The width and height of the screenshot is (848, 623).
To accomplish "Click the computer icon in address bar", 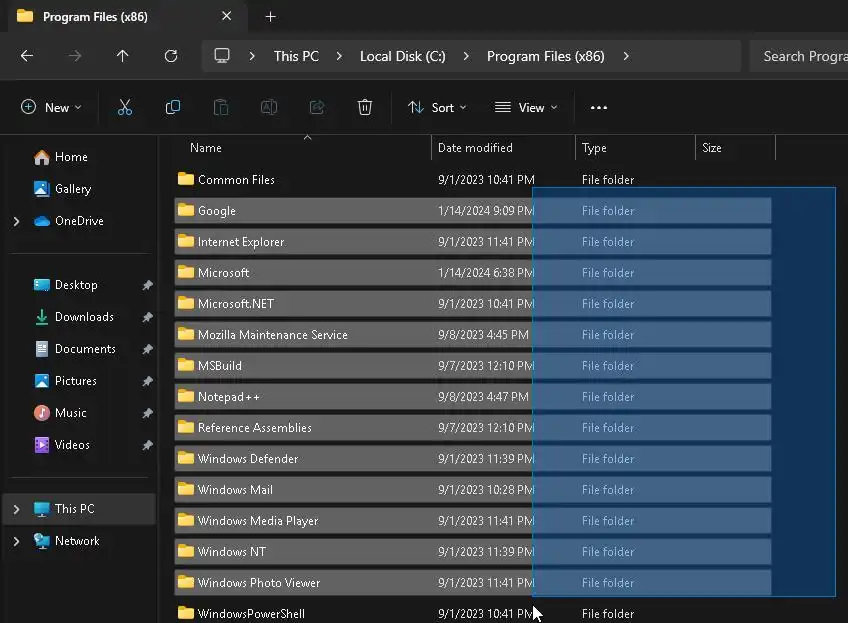I will click(222, 56).
